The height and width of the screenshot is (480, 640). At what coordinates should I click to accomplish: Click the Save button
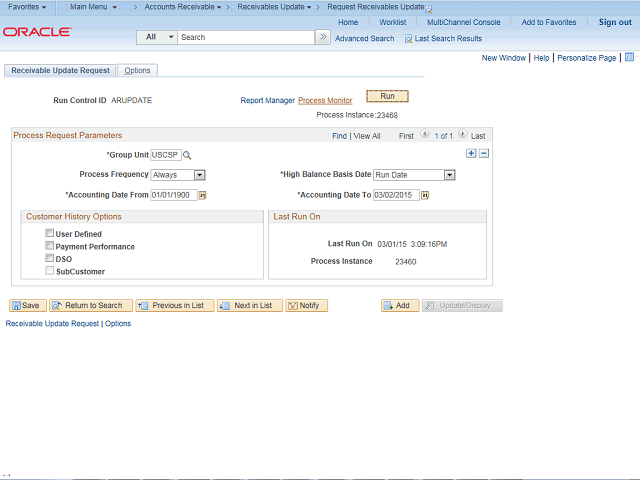[28, 306]
